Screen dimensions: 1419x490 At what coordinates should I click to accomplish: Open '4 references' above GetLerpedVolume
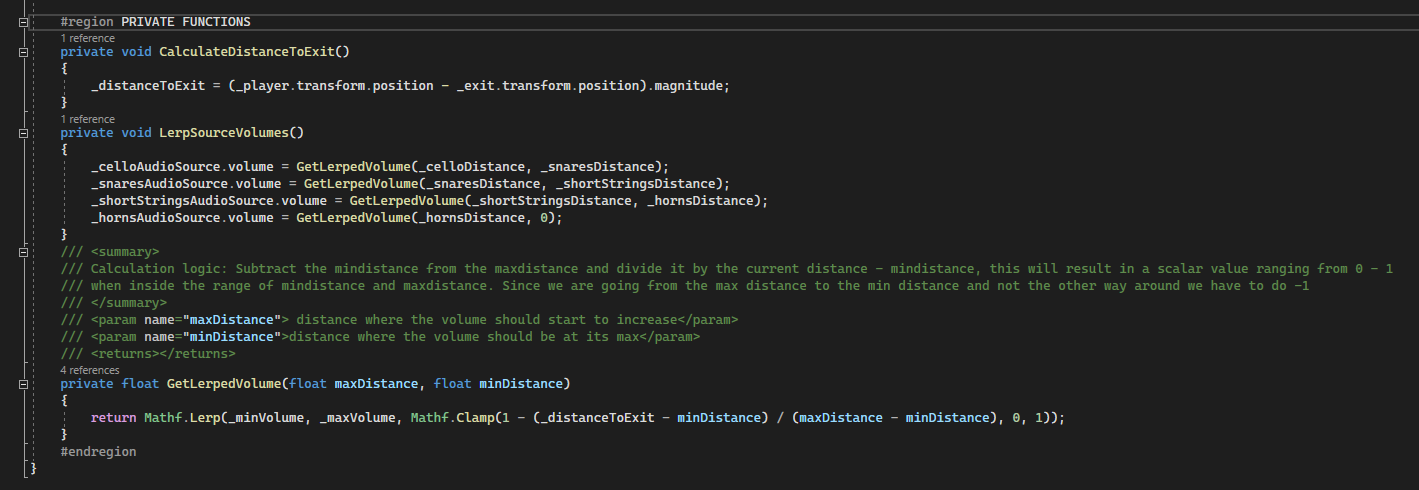click(x=90, y=370)
